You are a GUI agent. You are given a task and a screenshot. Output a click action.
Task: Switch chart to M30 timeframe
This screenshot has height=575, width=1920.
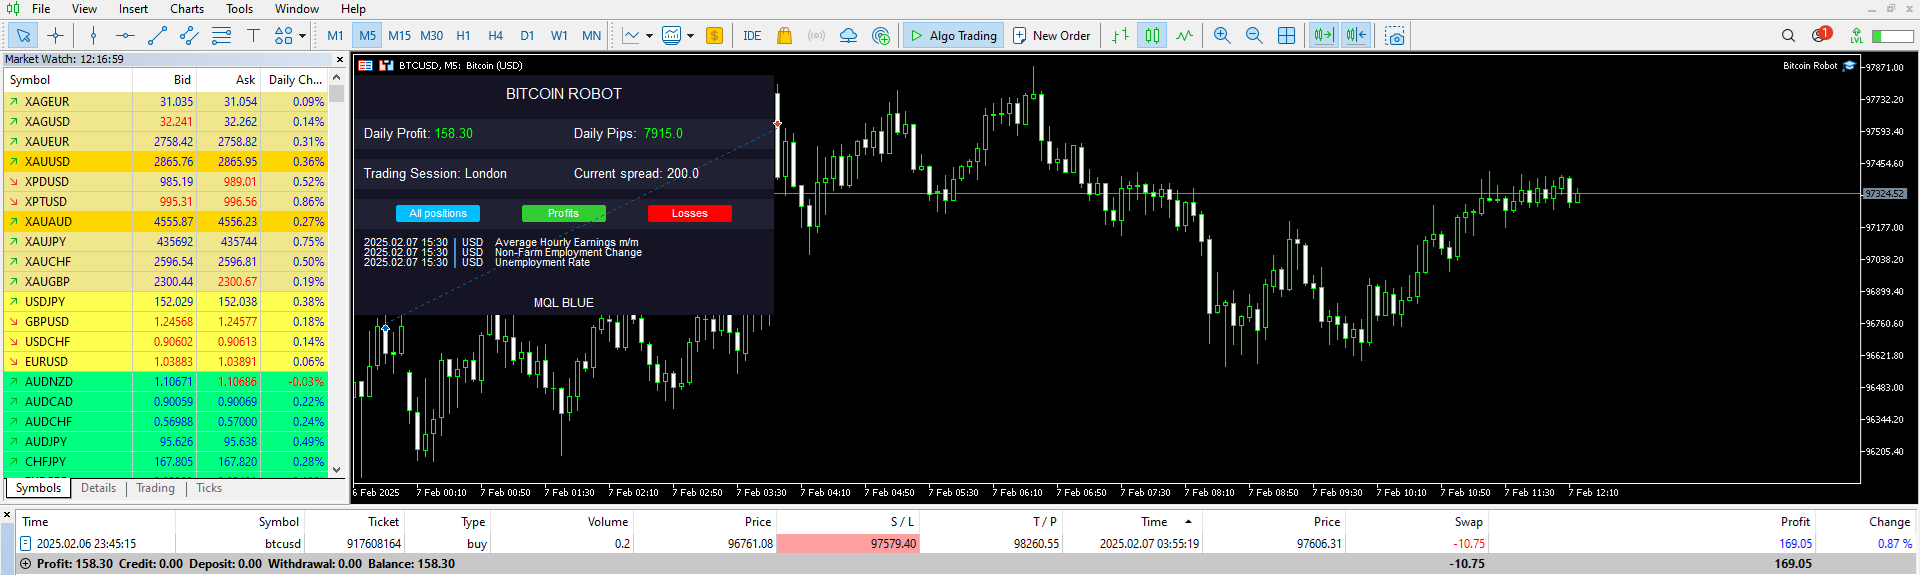(432, 36)
